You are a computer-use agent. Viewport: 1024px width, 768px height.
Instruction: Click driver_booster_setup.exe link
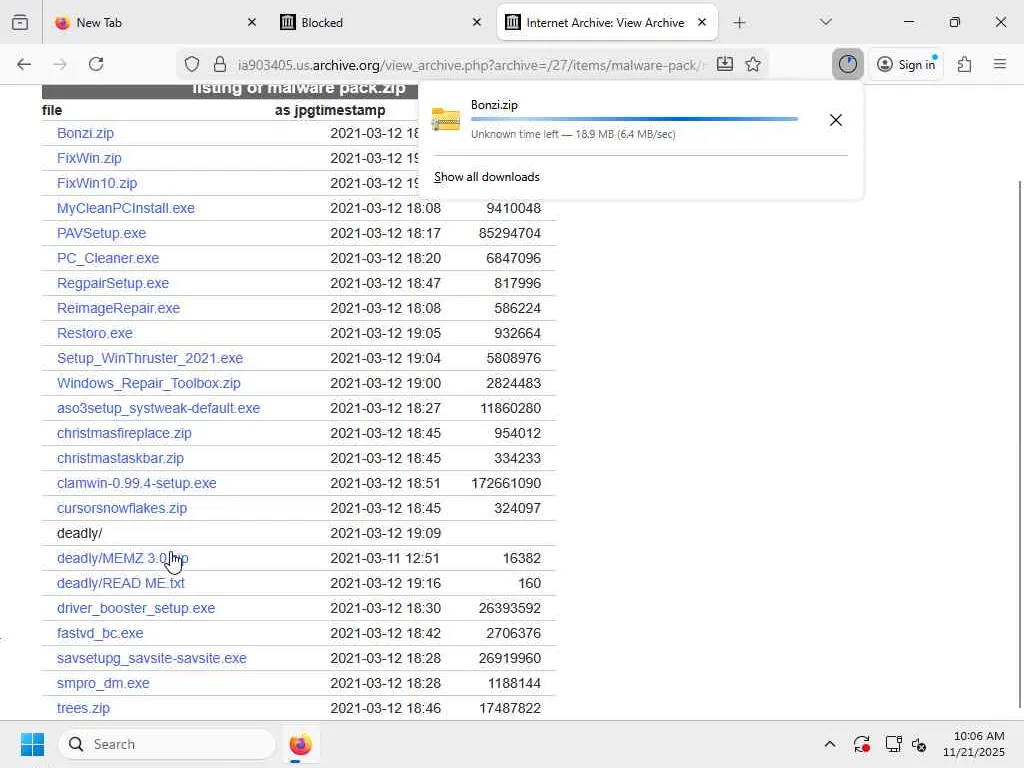(136, 608)
